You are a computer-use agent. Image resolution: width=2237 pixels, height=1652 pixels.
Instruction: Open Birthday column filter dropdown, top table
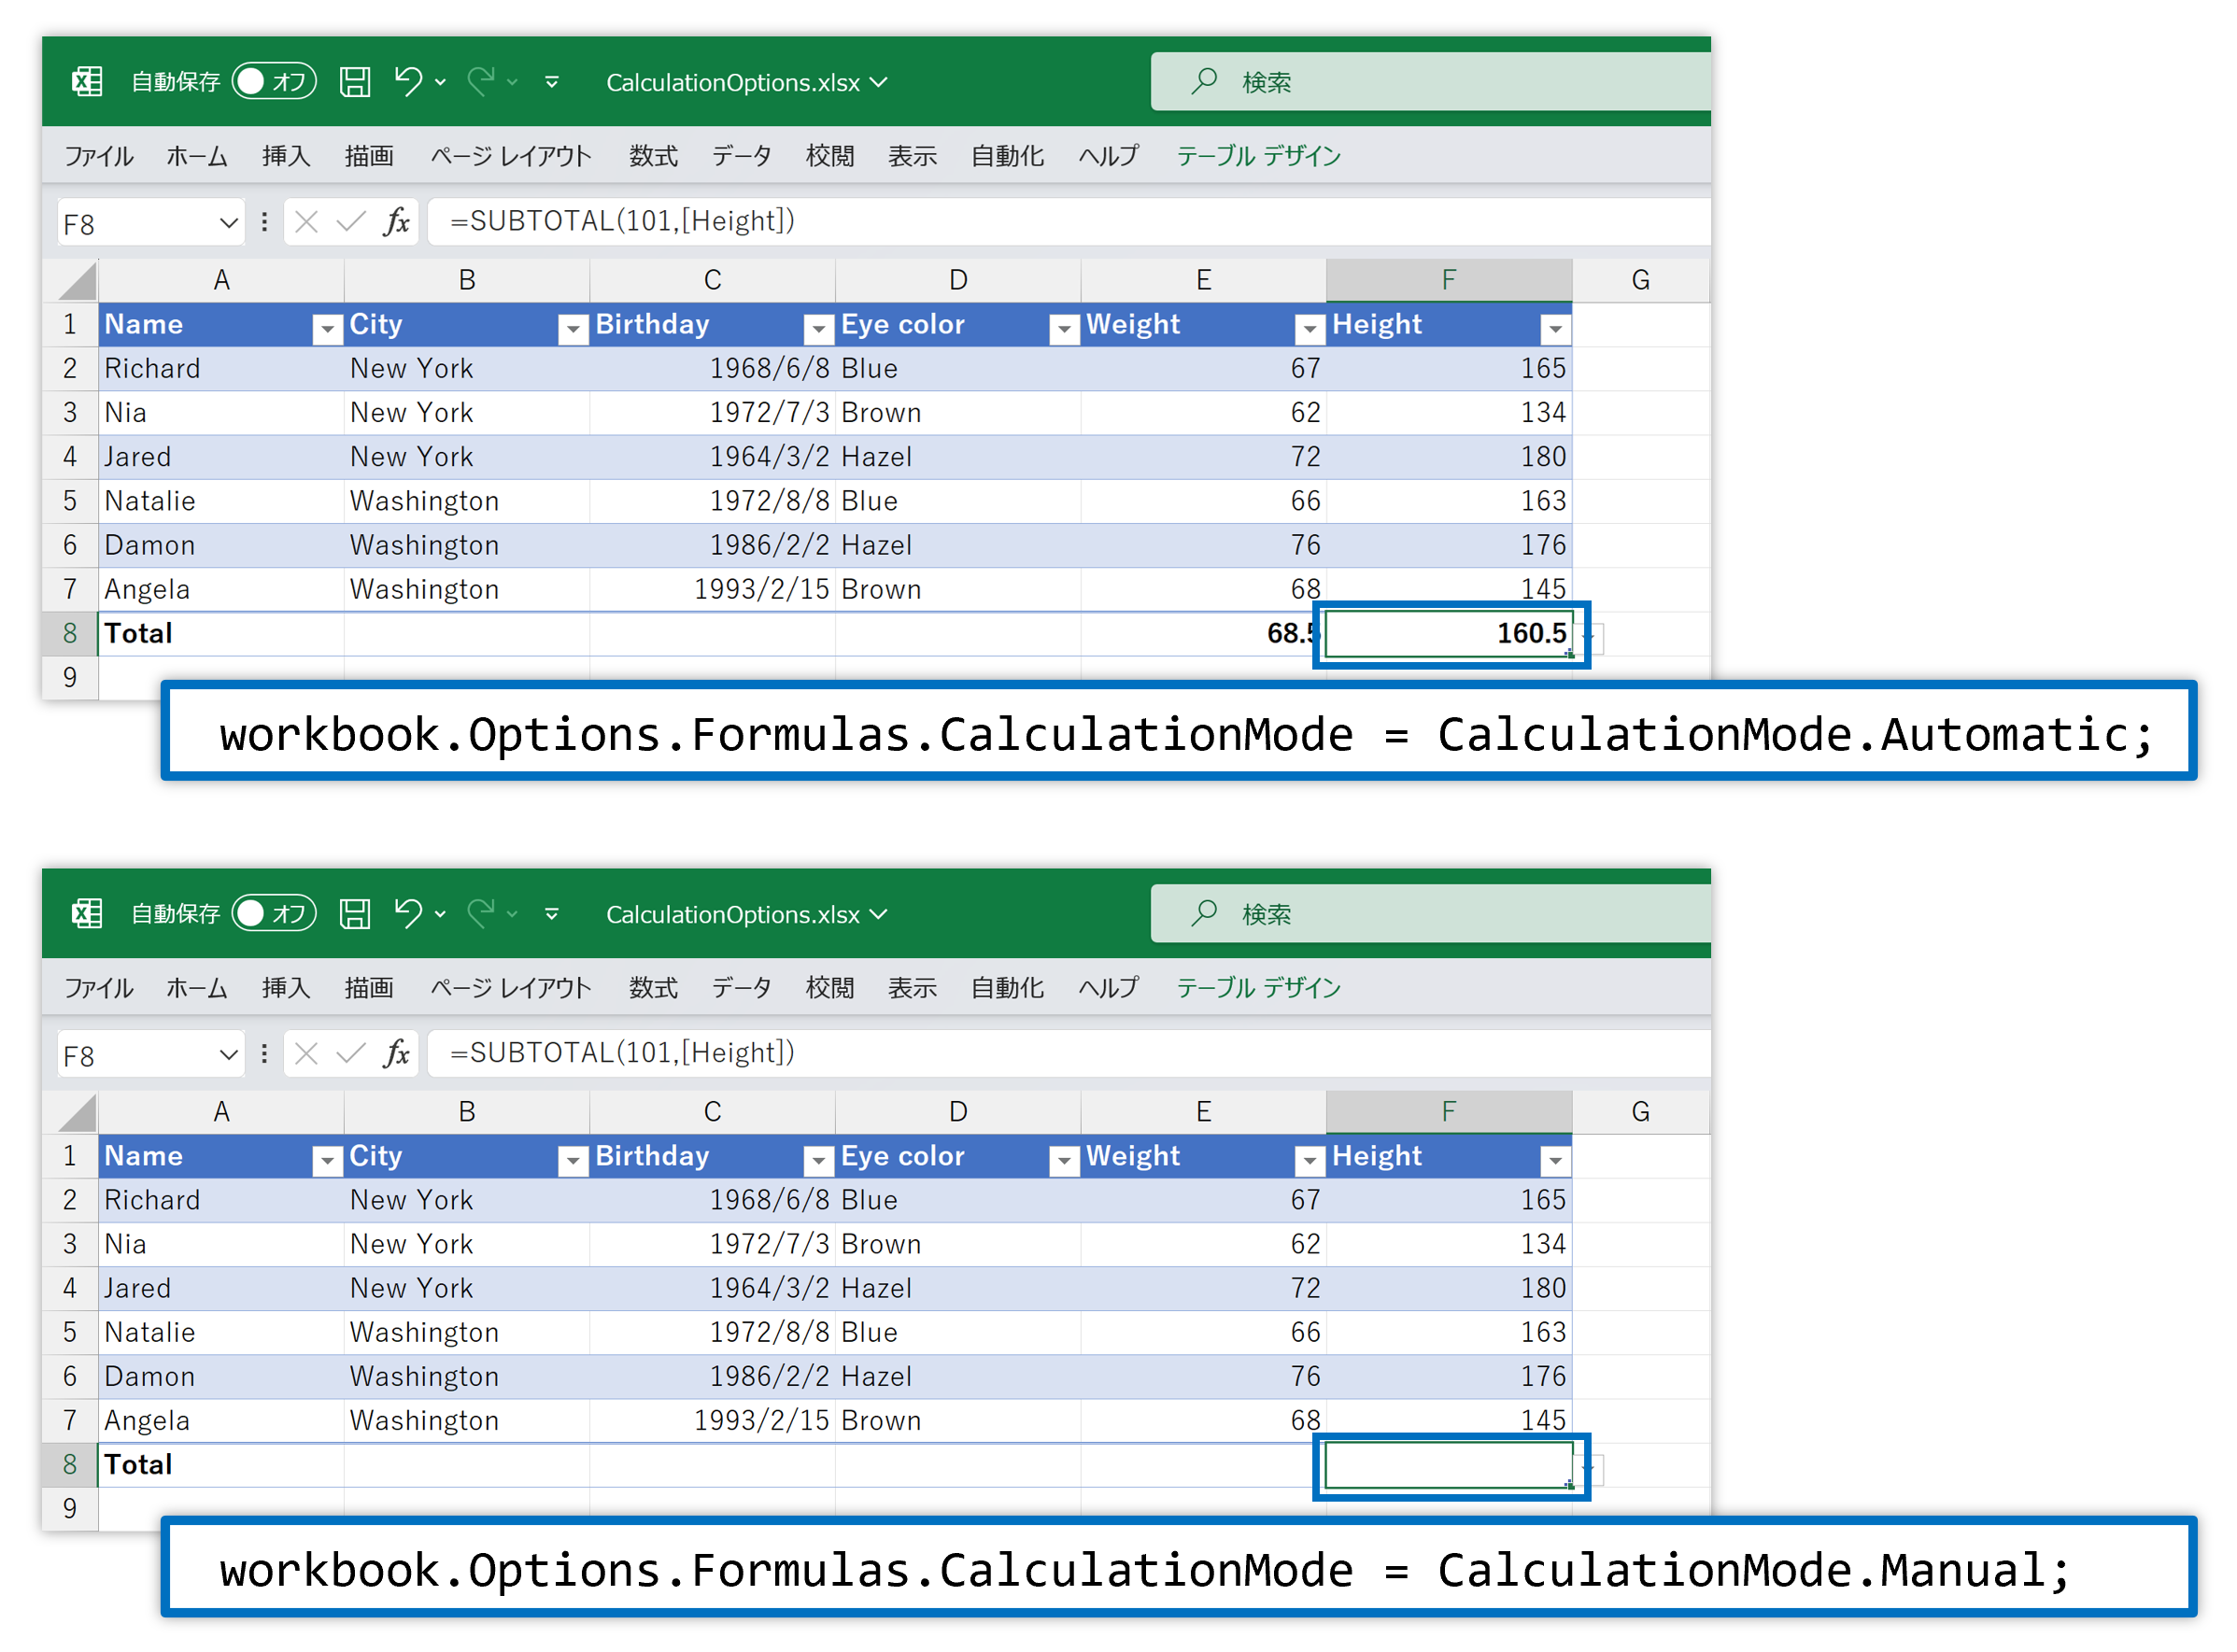pos(819,328)
